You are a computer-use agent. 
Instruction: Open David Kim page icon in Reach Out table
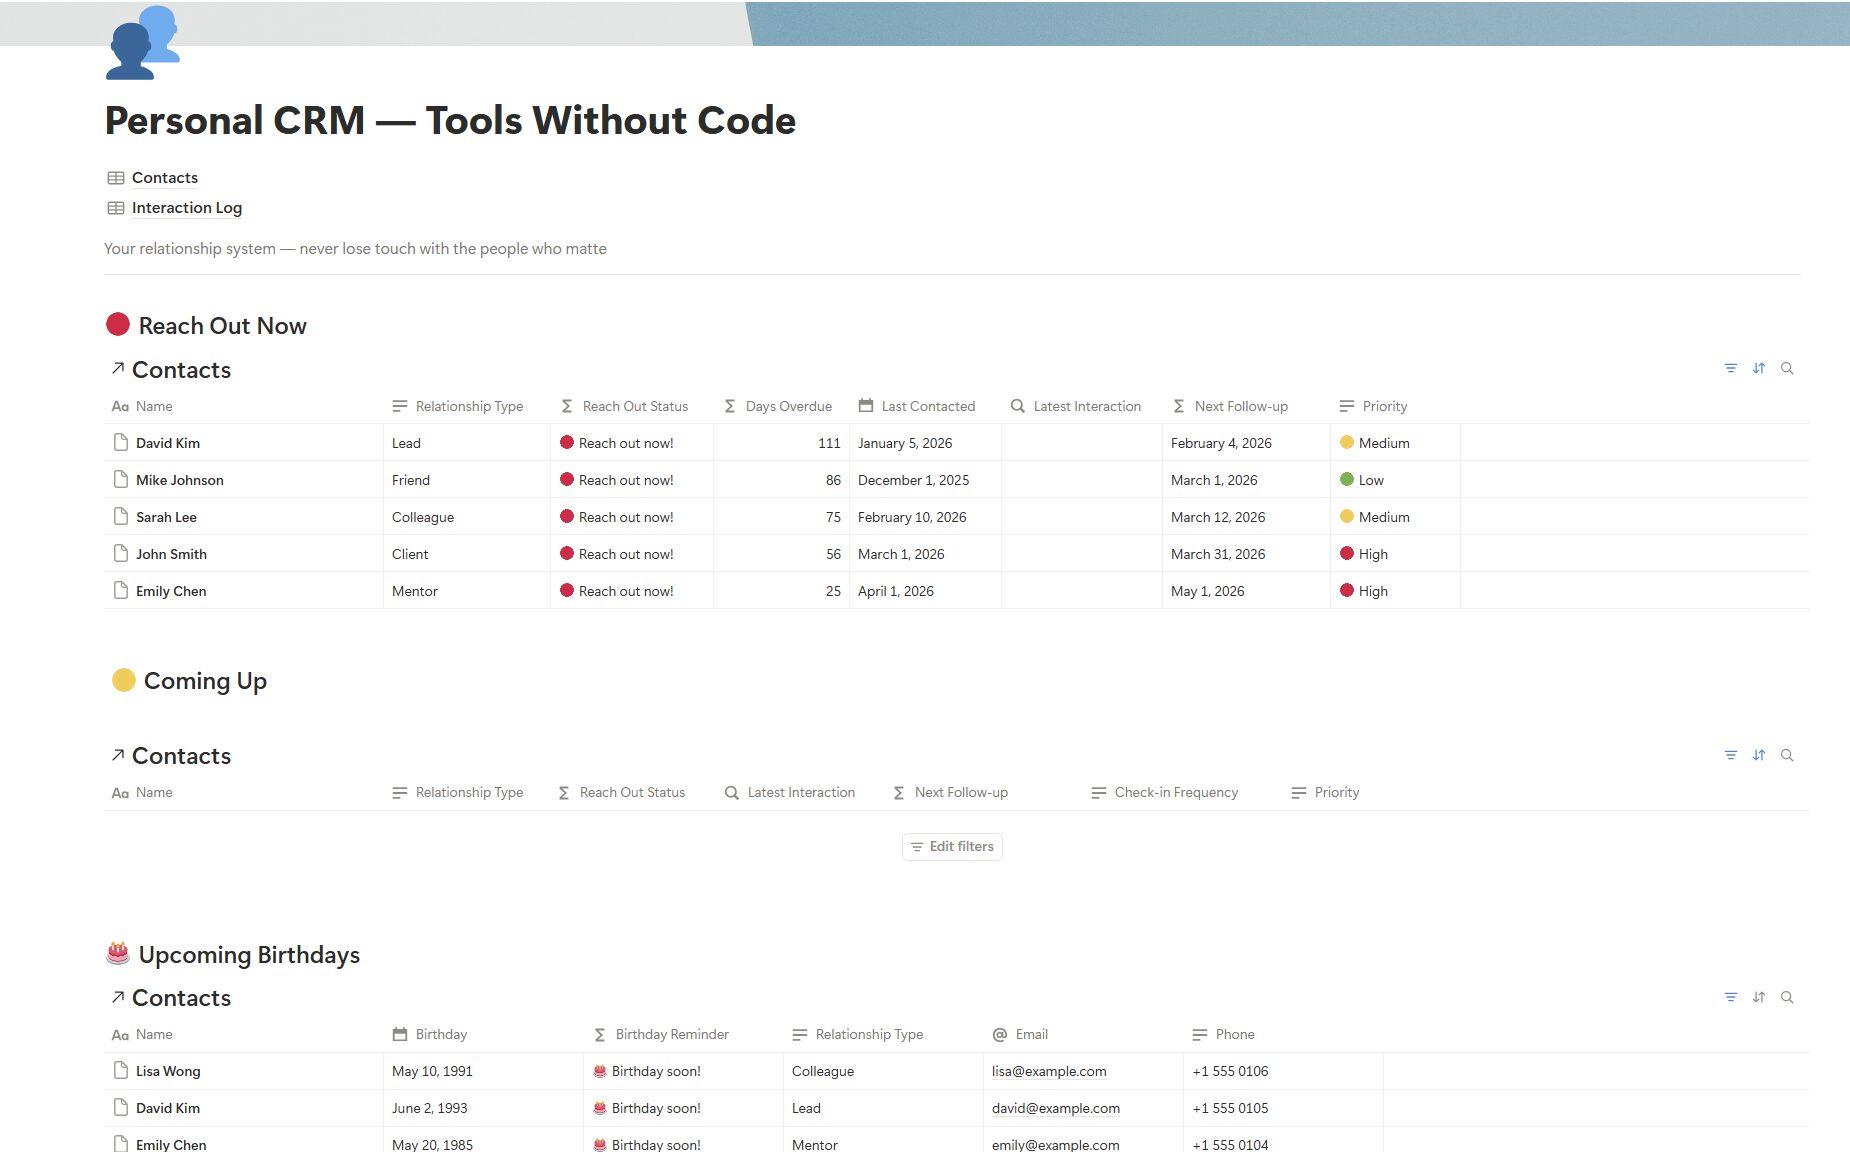click(x=121, y=442)
